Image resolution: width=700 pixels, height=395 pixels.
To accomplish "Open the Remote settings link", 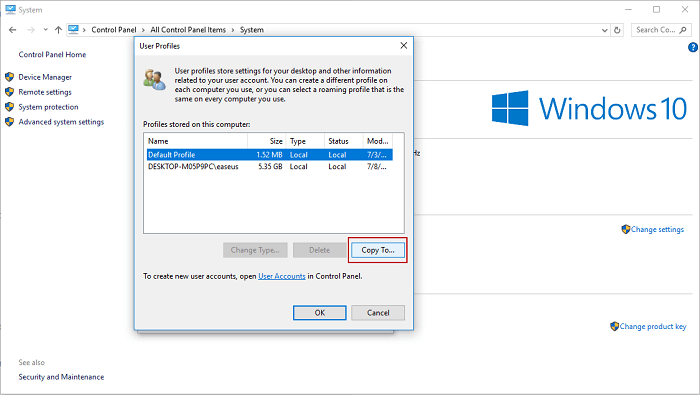I will tap(45, 92).
